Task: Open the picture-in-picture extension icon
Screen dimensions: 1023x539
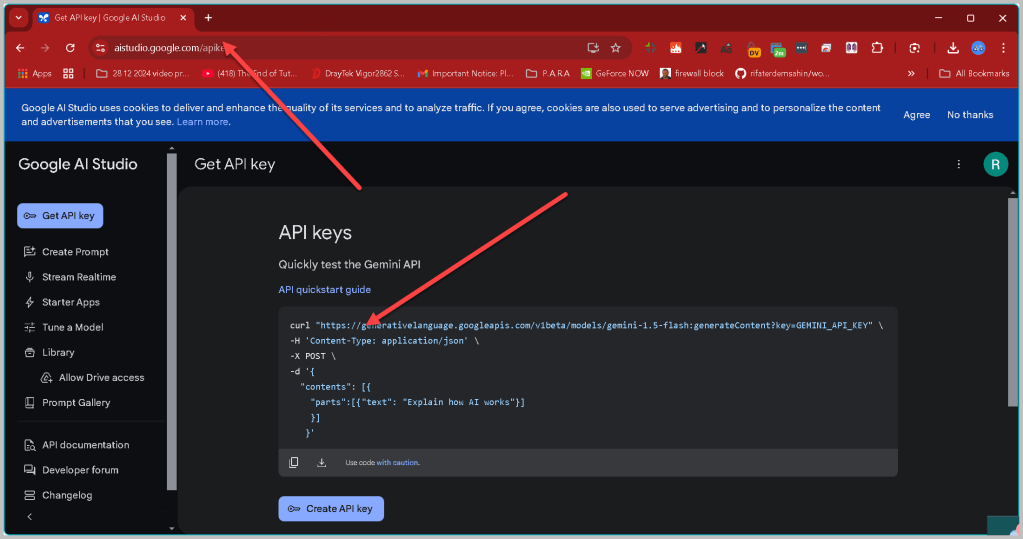Action: pyautogui.click(x=826, y=48)
